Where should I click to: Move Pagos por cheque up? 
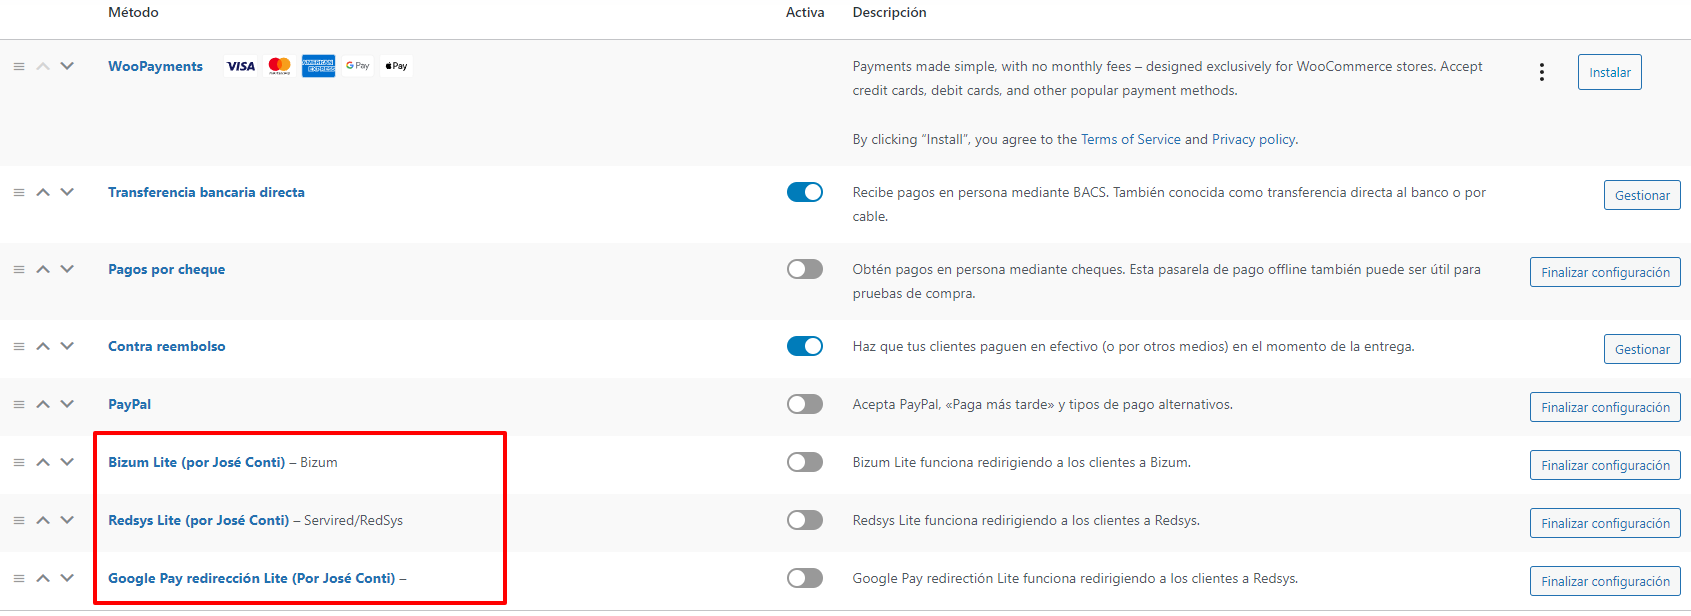43,269
